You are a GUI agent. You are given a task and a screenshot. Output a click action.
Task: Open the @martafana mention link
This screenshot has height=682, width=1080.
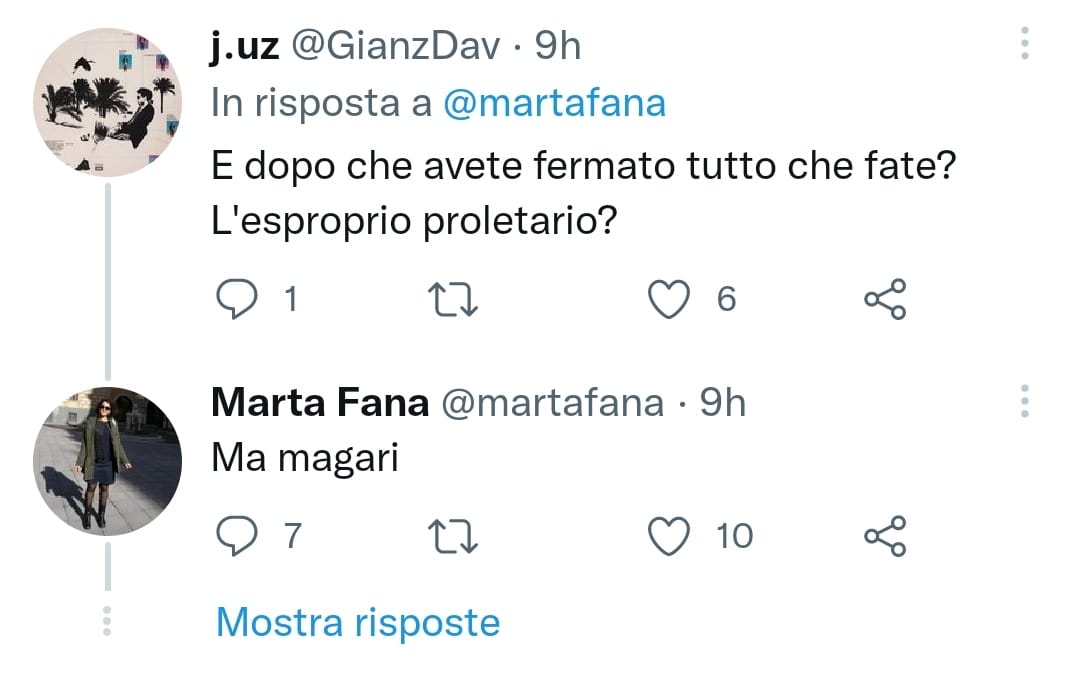[x=554, y=103]
